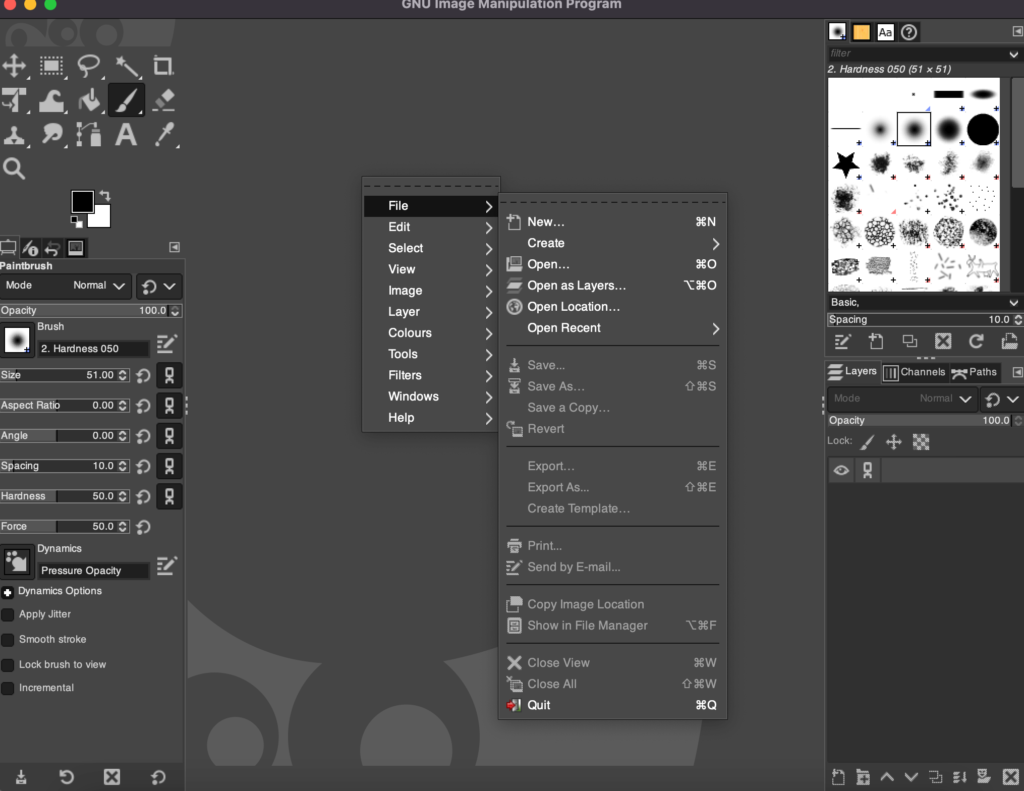Duplicate brush icon in Brushes panel
The height and width of the screenshot is (791, 1024).
pyautogui.click(x=909, y=341)
